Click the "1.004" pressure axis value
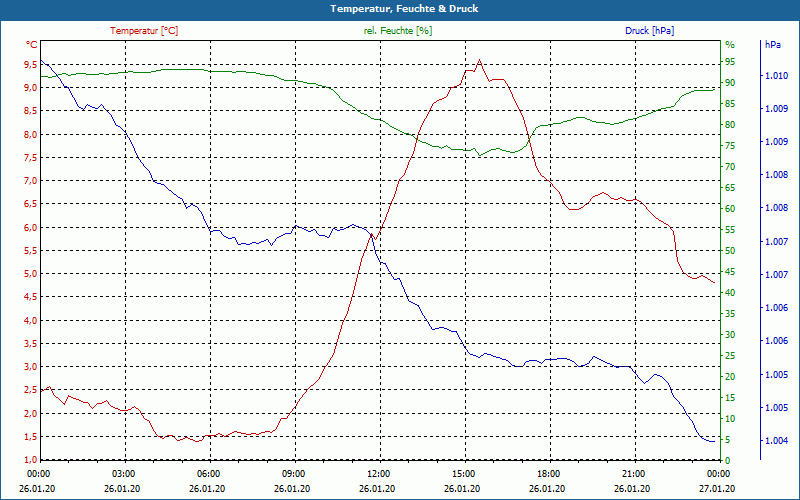 pos(776,440)
